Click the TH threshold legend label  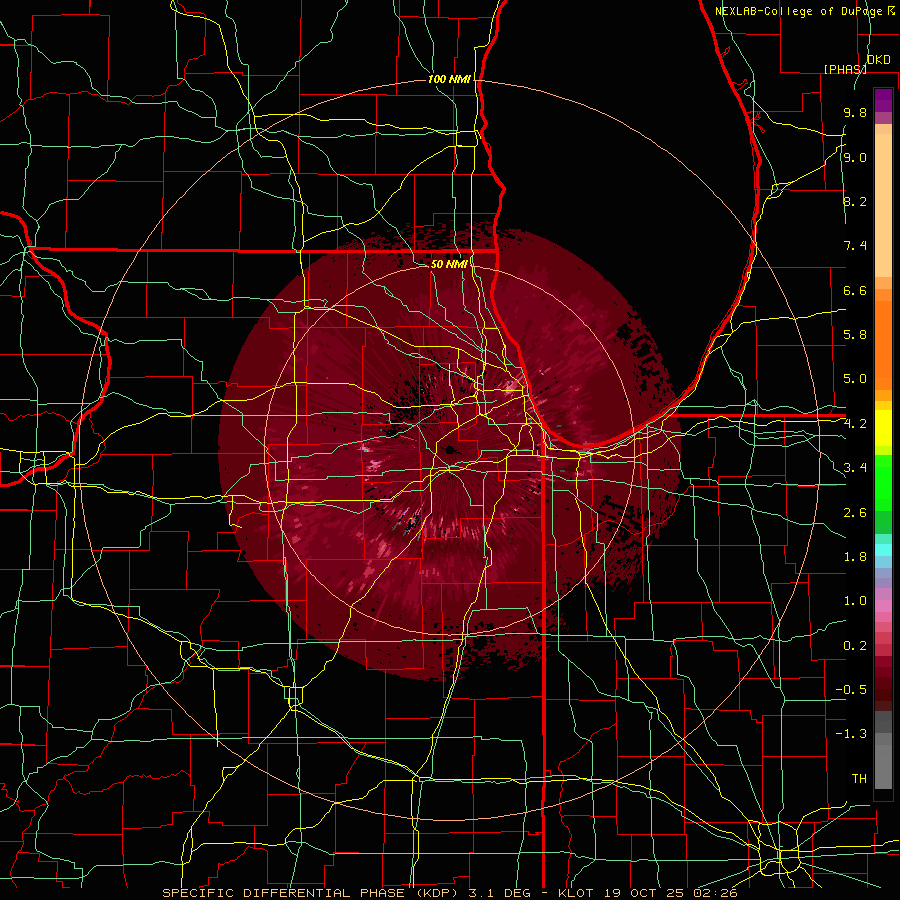coord(859,779)
